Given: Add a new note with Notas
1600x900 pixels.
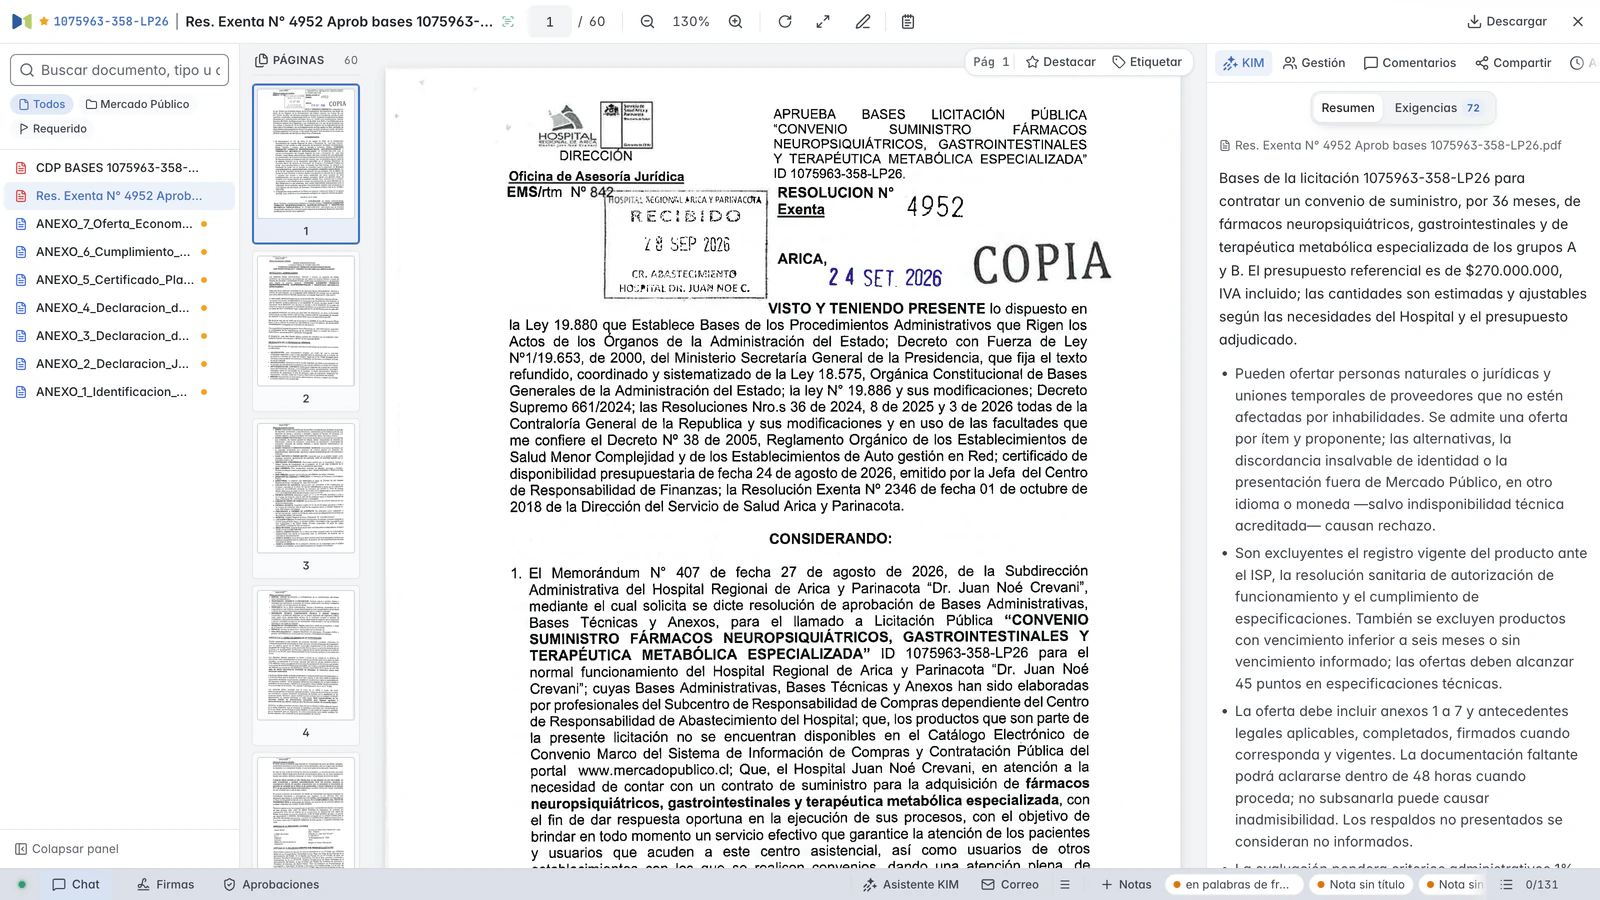Looking at the screenshot, I should click(1126, 884).
